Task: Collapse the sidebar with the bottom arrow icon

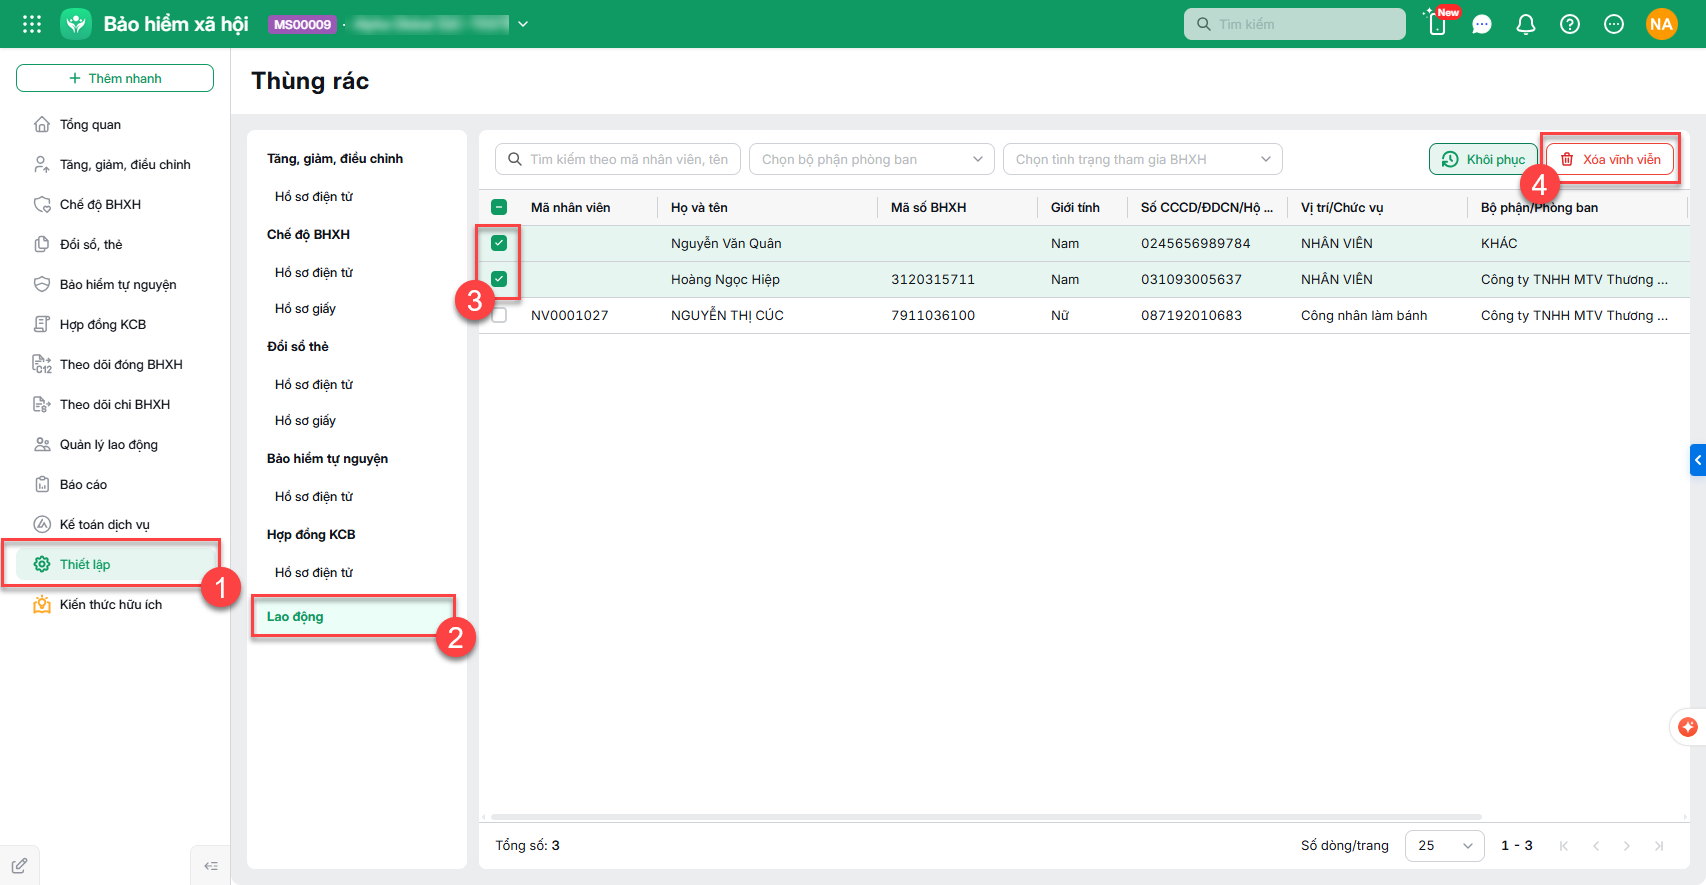Action: point(210,866)
